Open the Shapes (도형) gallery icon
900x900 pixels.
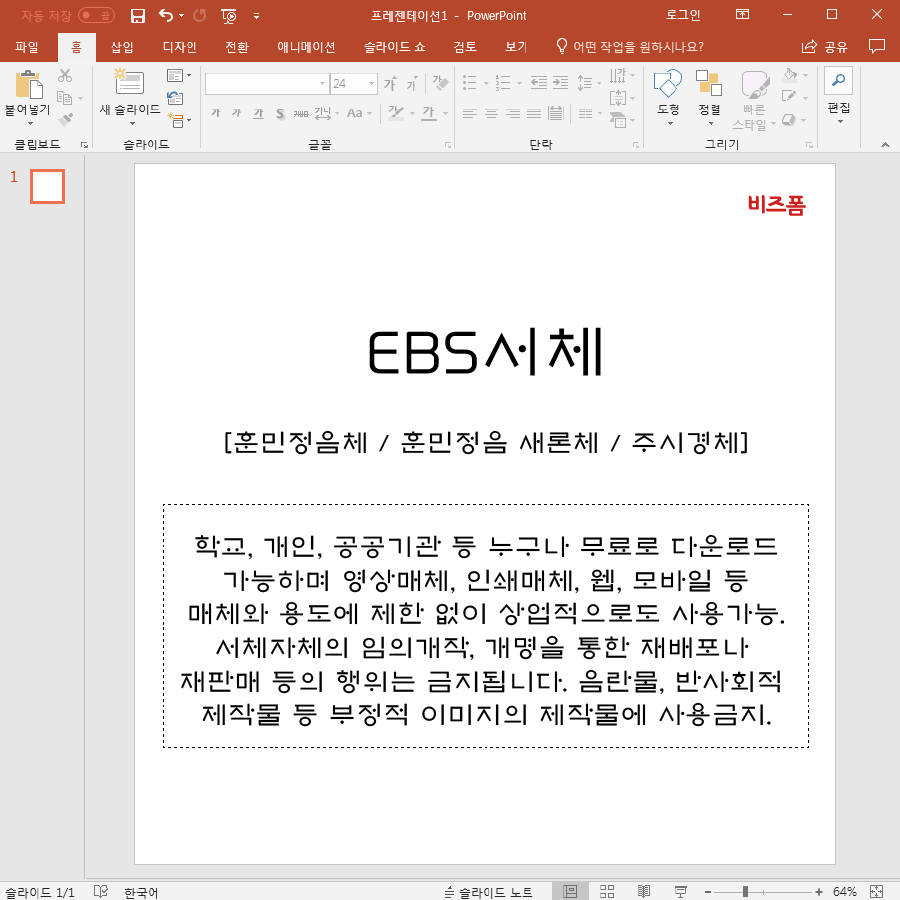(x=668, y=85)
